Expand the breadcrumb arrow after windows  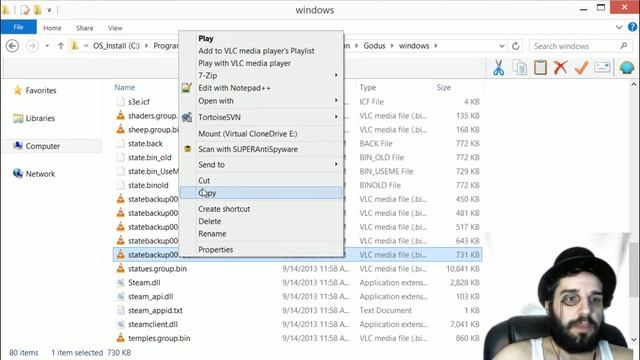[436, 46]
